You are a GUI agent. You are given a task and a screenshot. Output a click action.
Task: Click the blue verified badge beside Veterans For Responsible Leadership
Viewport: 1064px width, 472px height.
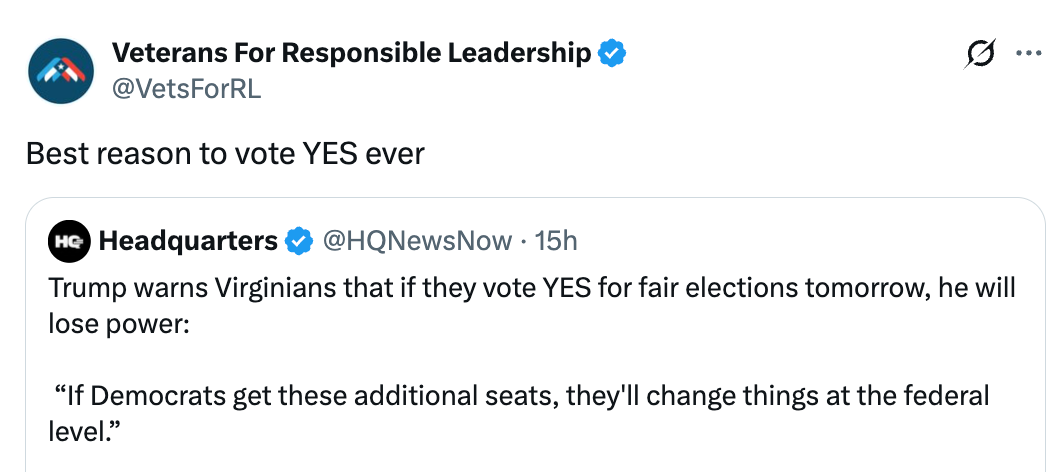(611, 53)
